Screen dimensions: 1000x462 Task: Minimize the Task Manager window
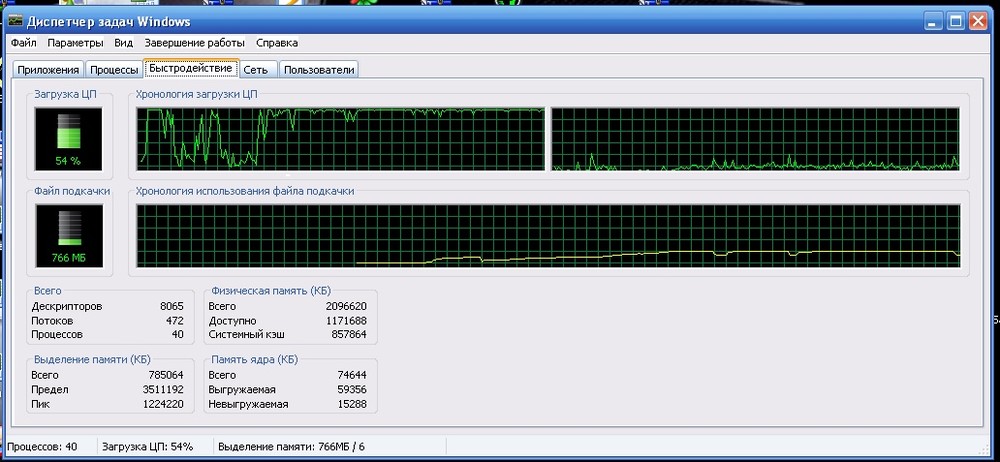[934, 22]
